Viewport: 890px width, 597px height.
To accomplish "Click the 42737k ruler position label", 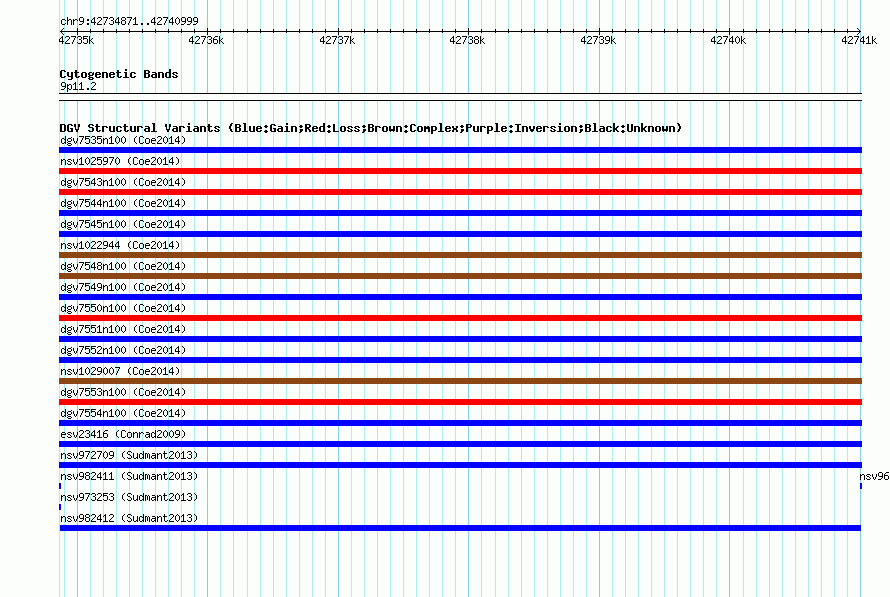I will (337, 40).
